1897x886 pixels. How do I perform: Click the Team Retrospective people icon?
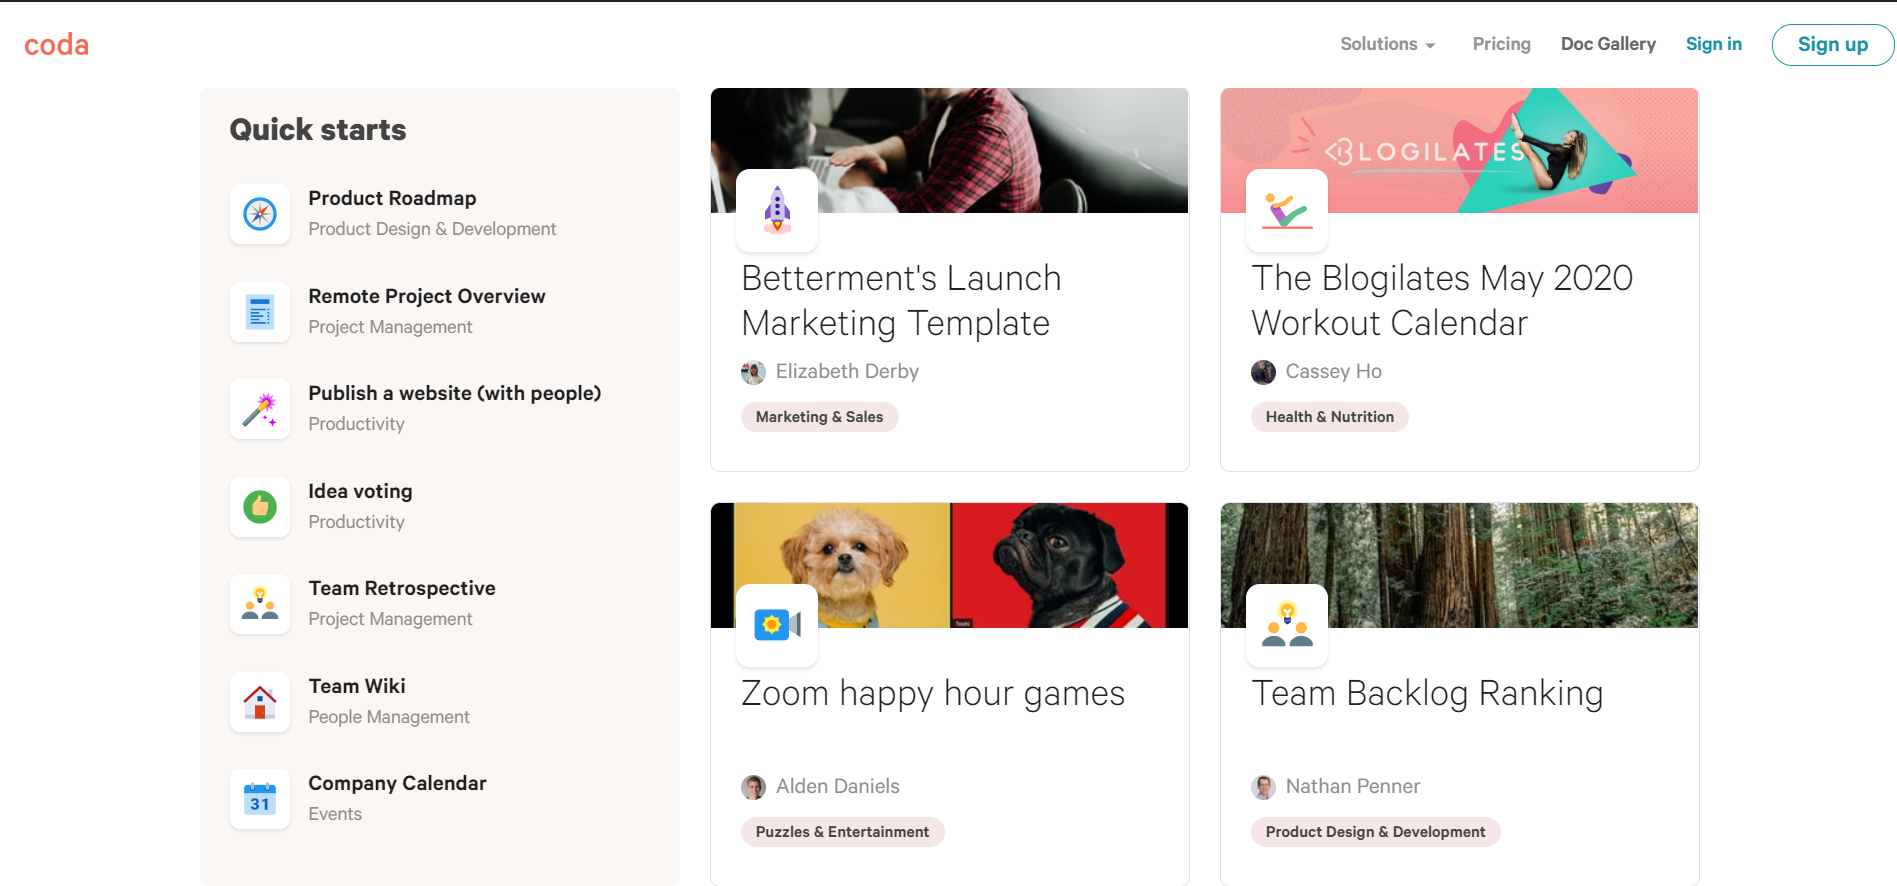tap(260, 604)
